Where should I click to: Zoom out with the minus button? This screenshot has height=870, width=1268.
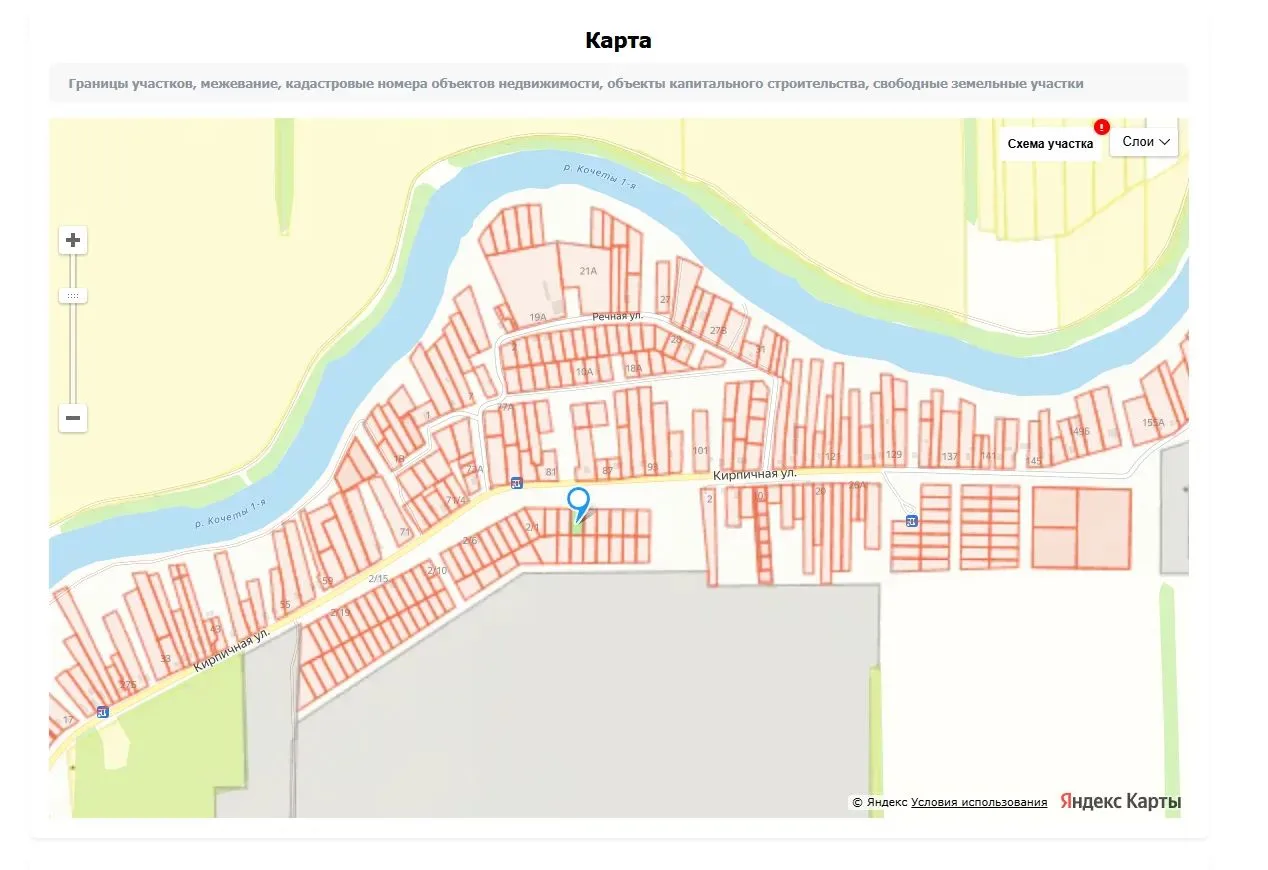(x=73, y=418)
